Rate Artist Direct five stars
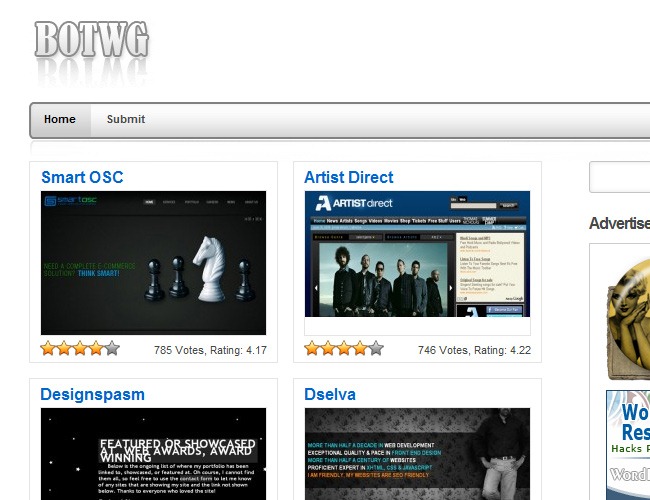 point(375,349)
